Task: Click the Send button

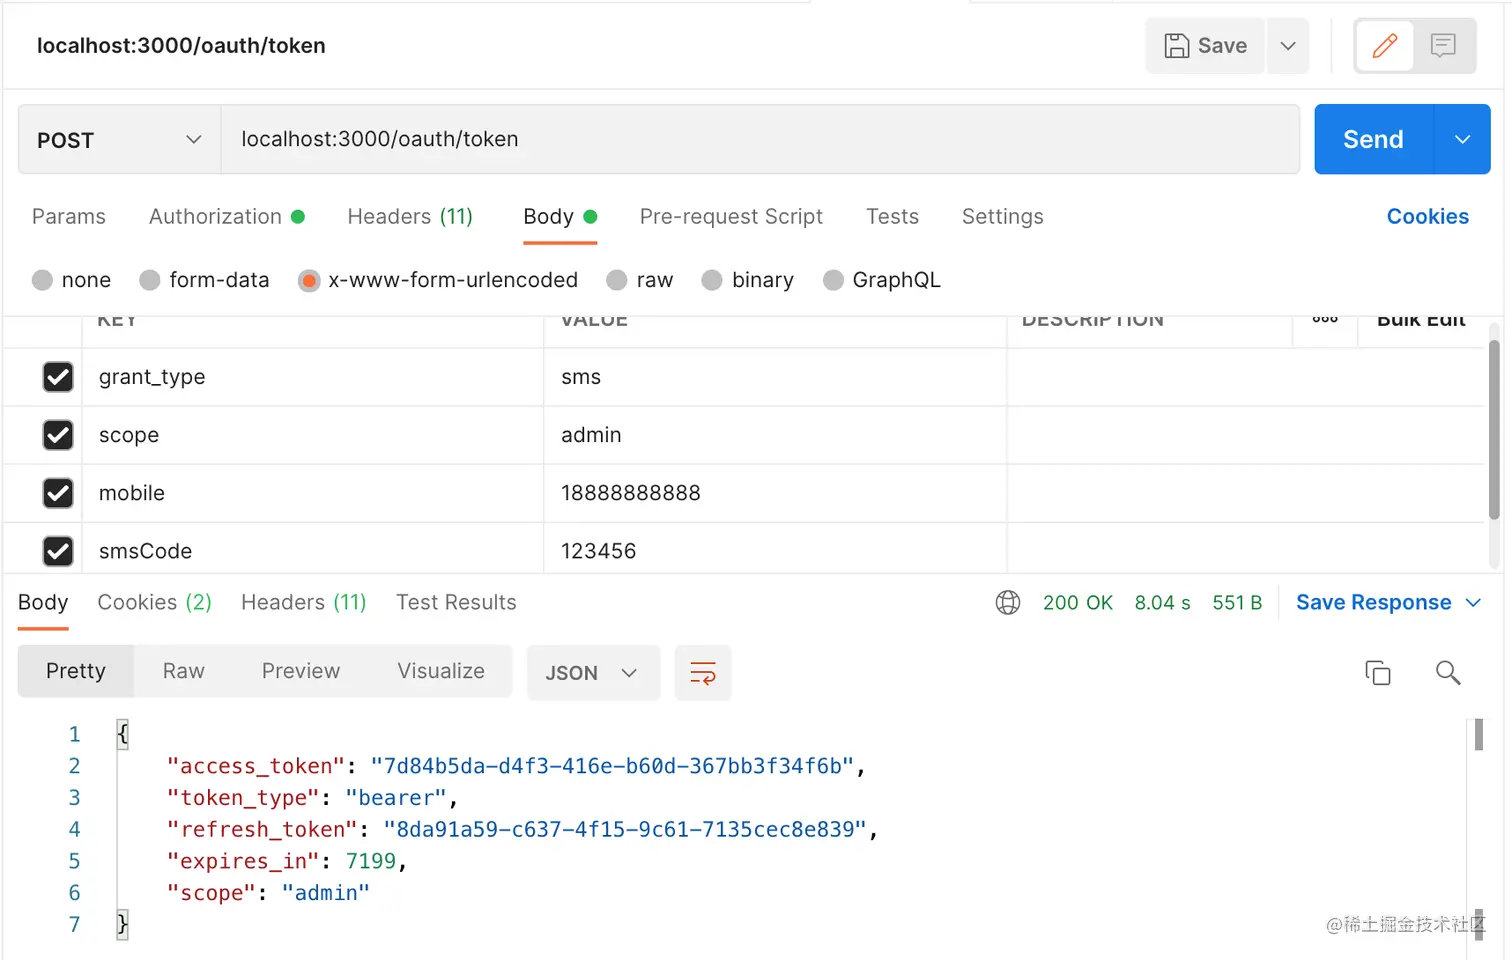Action: tap(1373, 140)
